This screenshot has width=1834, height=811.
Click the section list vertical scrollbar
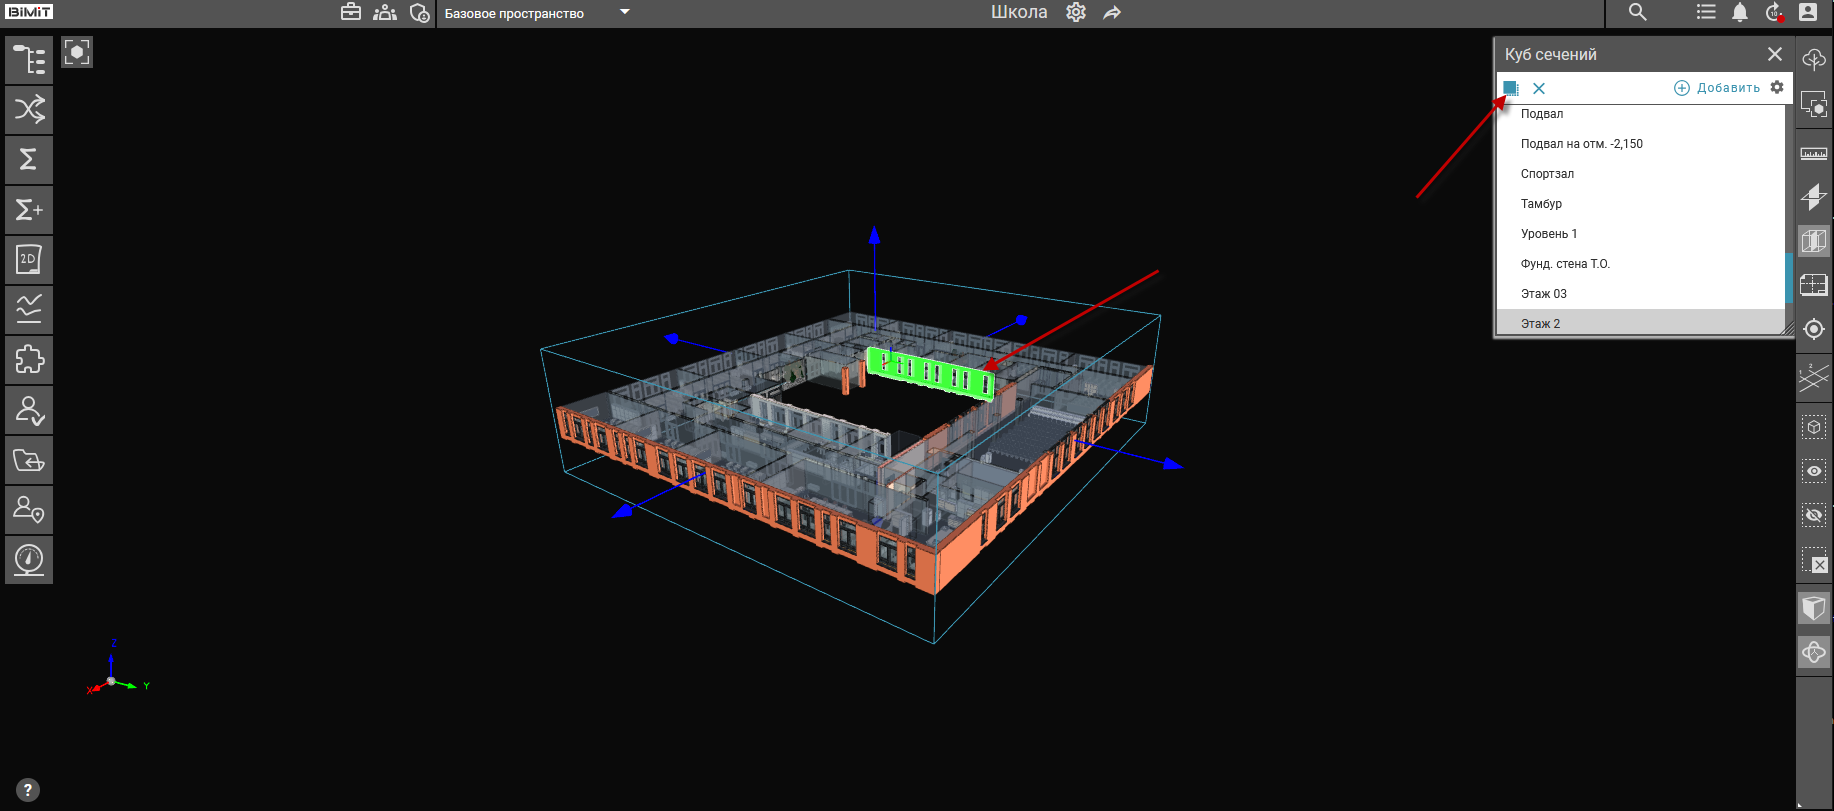pos(1789,278)
